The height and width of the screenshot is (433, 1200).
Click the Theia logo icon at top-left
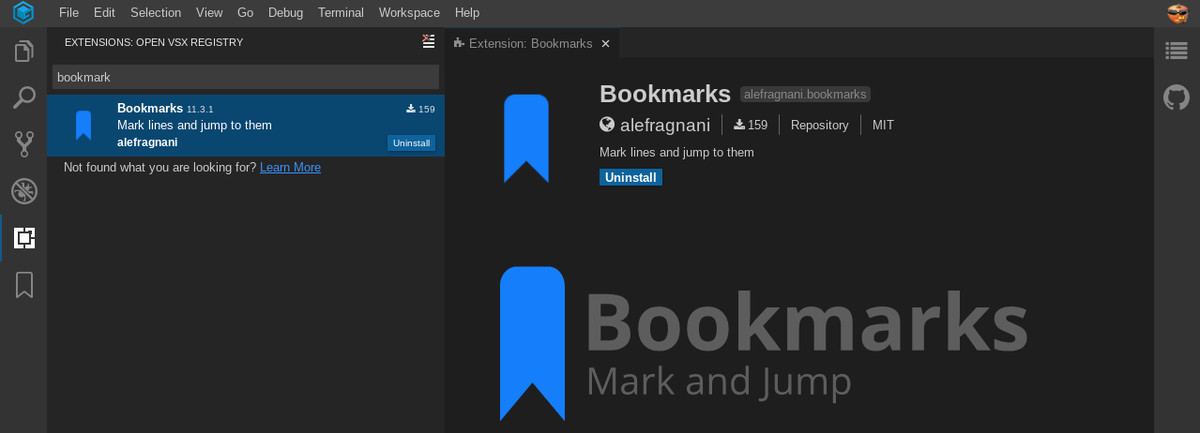point(23,13)
